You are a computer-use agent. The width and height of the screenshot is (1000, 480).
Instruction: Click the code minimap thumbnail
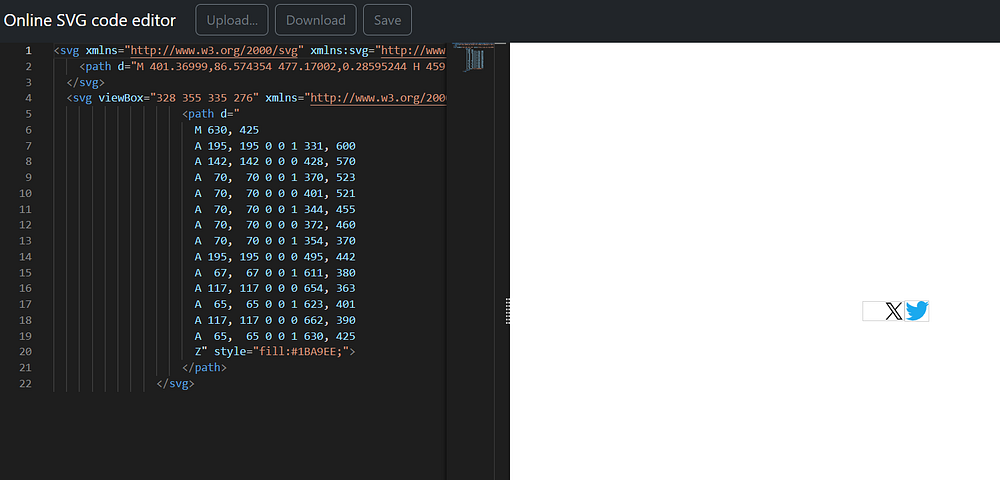tap(473, 57)
